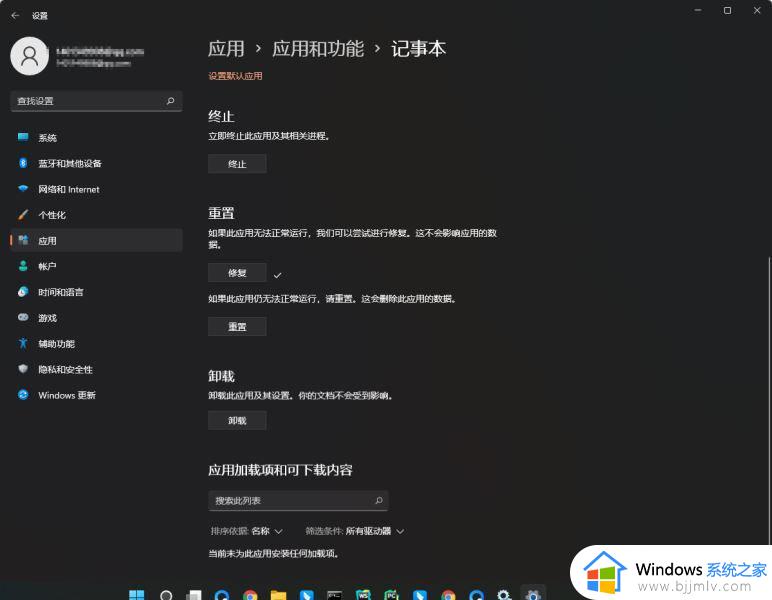This screenshot has height=600, width=772.
Task: Click the 终止 button
Action: click(x=237, y=164)
